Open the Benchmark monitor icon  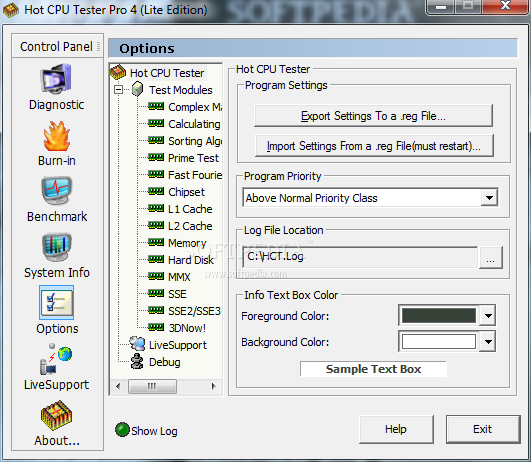(57, 191)
